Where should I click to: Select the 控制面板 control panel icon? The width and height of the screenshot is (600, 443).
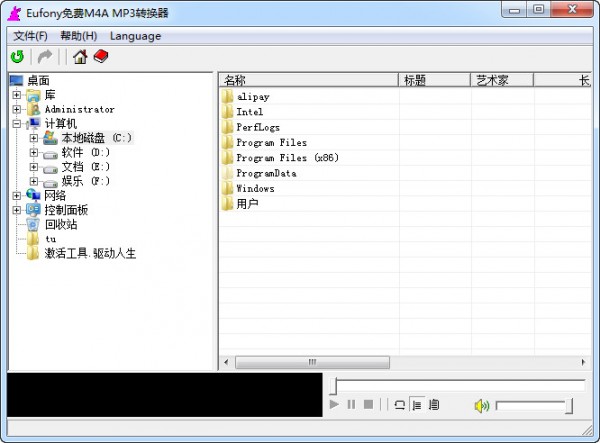[x=33, y=210]
